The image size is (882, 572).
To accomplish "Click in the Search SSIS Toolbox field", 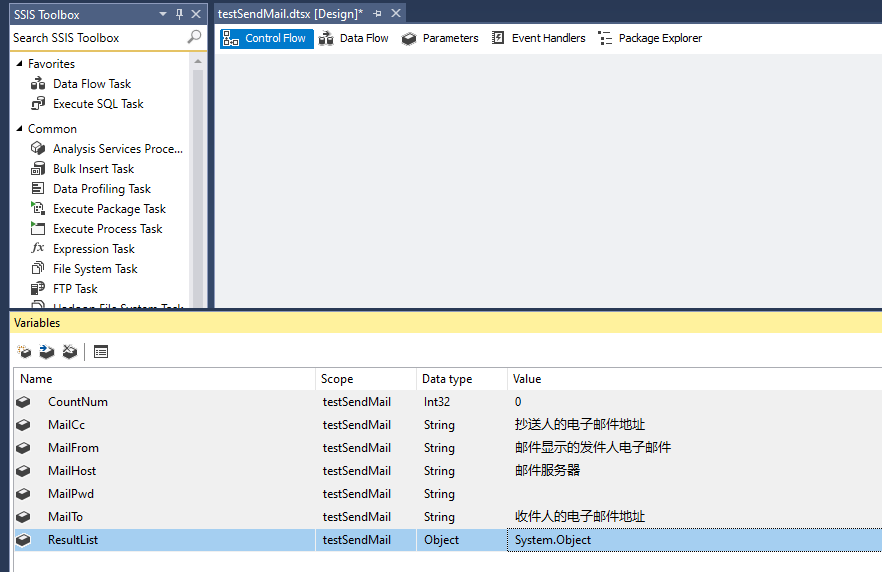I will 98,38.
